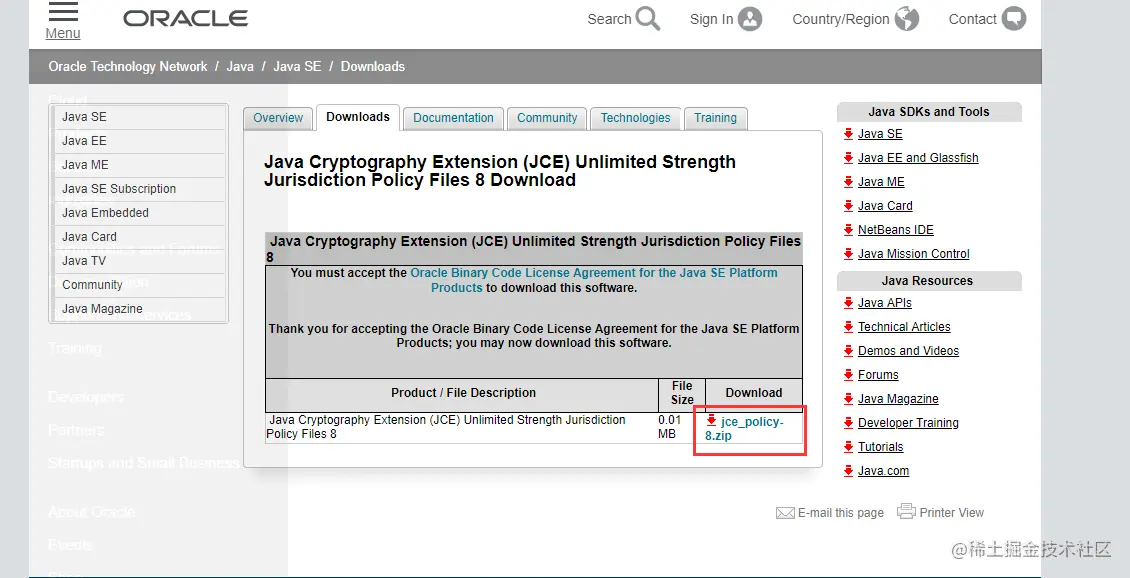Click the Country/Region globe icon
Image resolution: width=1130 pixels, height=578 pixels.
click(907, 19)
